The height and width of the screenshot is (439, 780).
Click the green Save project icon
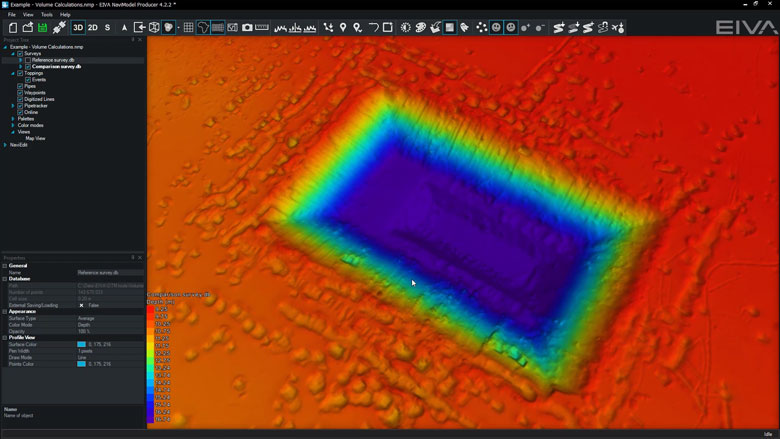(43, 28)
